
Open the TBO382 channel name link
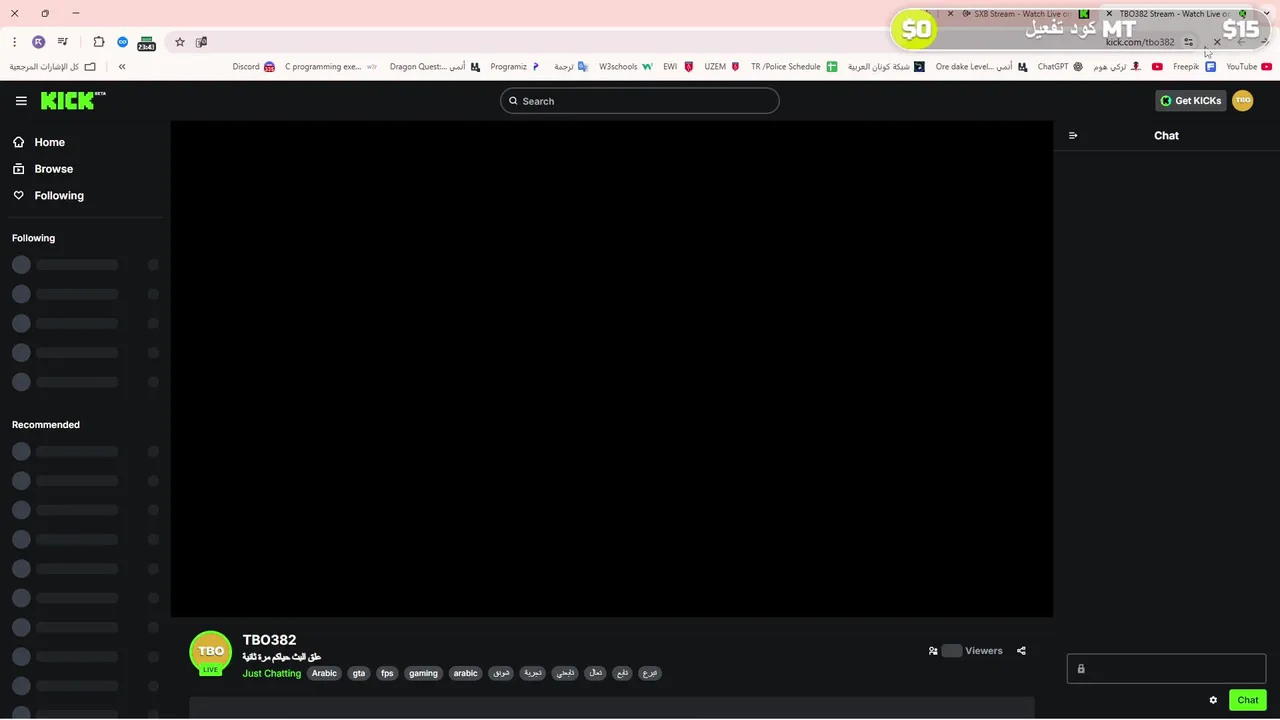[269, 640]
